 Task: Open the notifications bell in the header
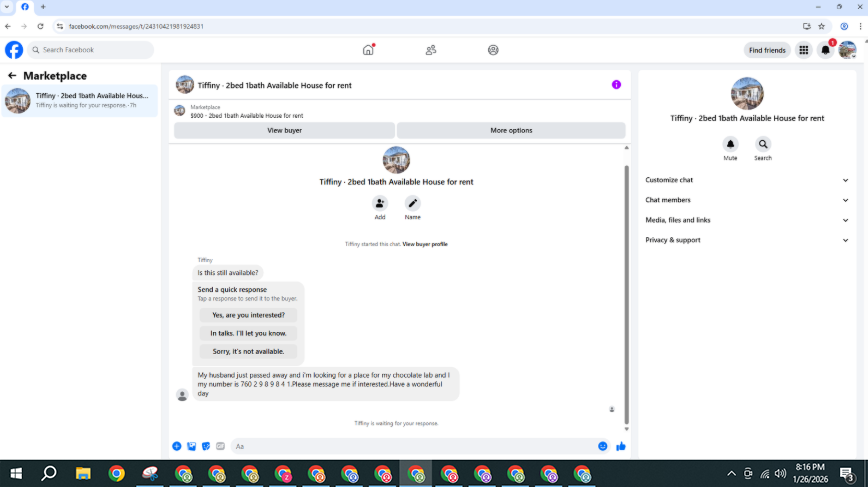click(825, 50)
